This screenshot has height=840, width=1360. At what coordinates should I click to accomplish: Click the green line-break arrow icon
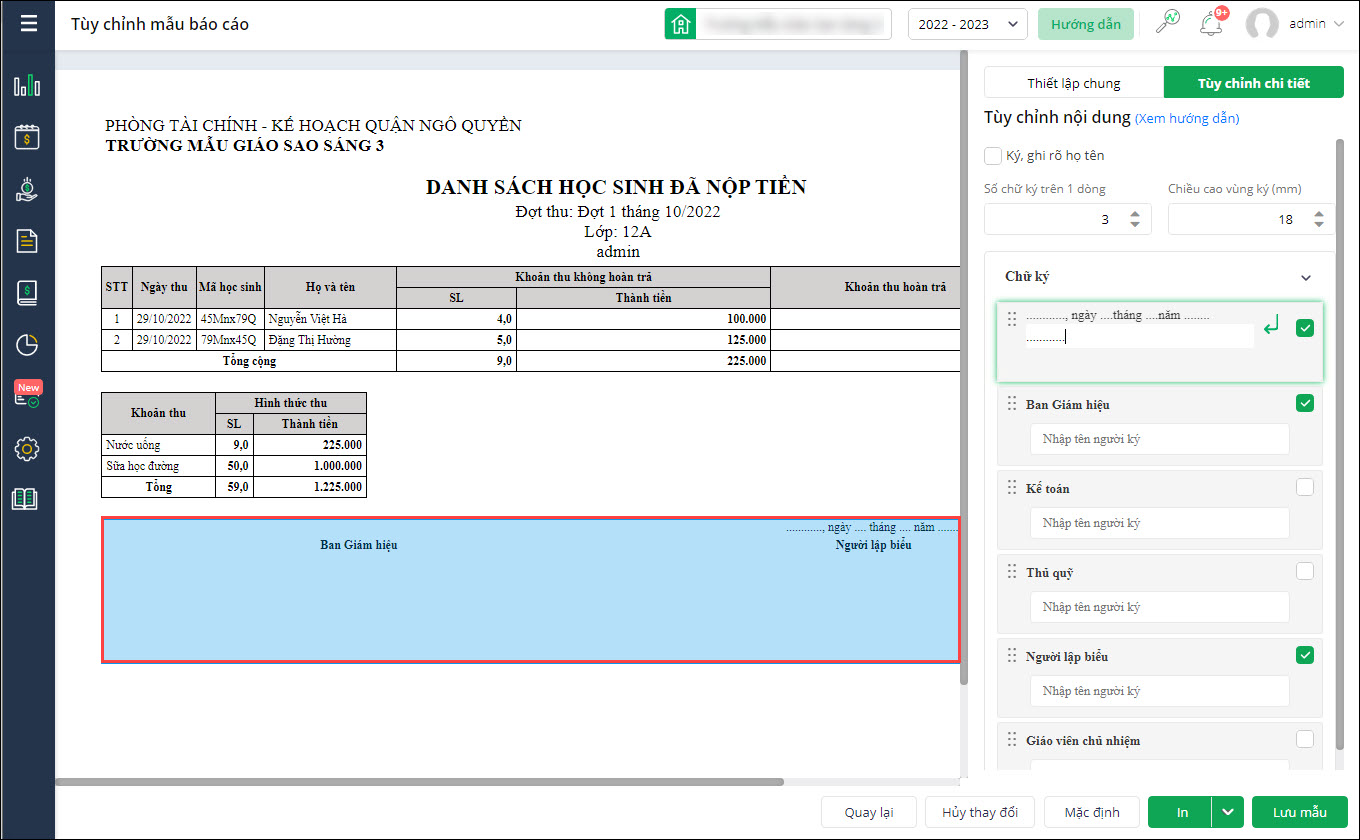pyautogui.click(x=1271, y=327)
